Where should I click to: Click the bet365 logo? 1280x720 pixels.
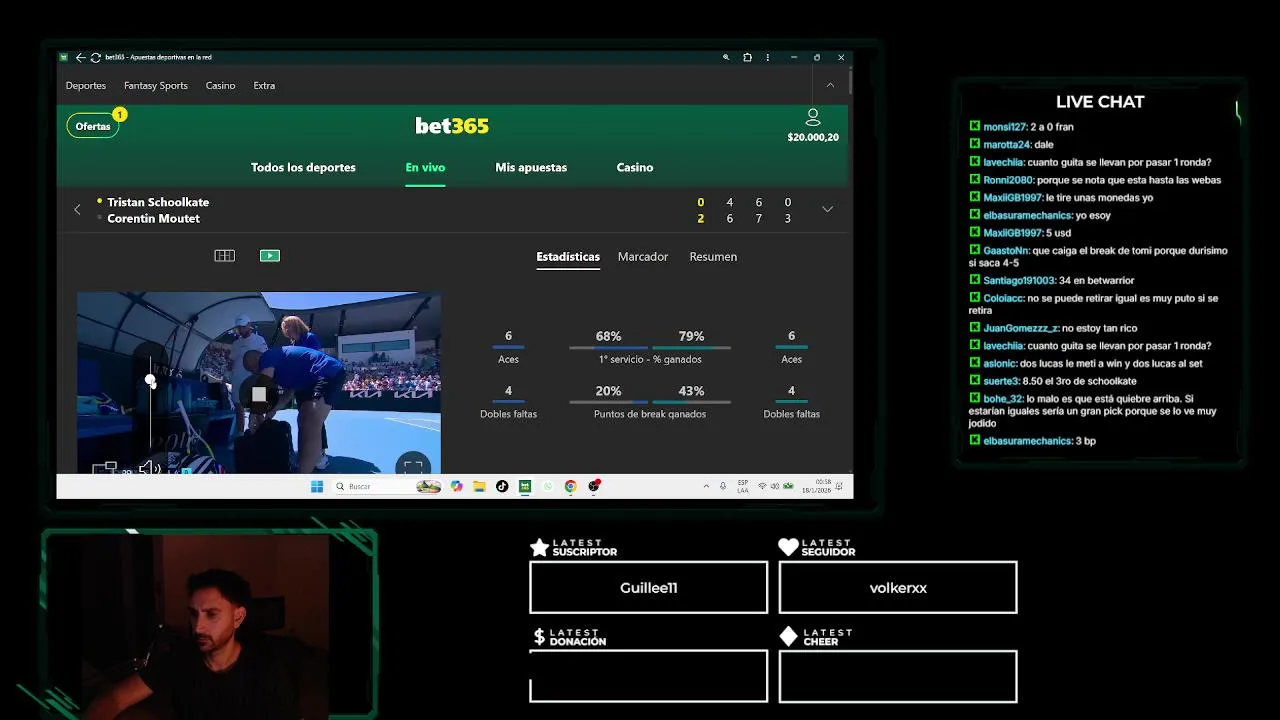tap(452, 126)
